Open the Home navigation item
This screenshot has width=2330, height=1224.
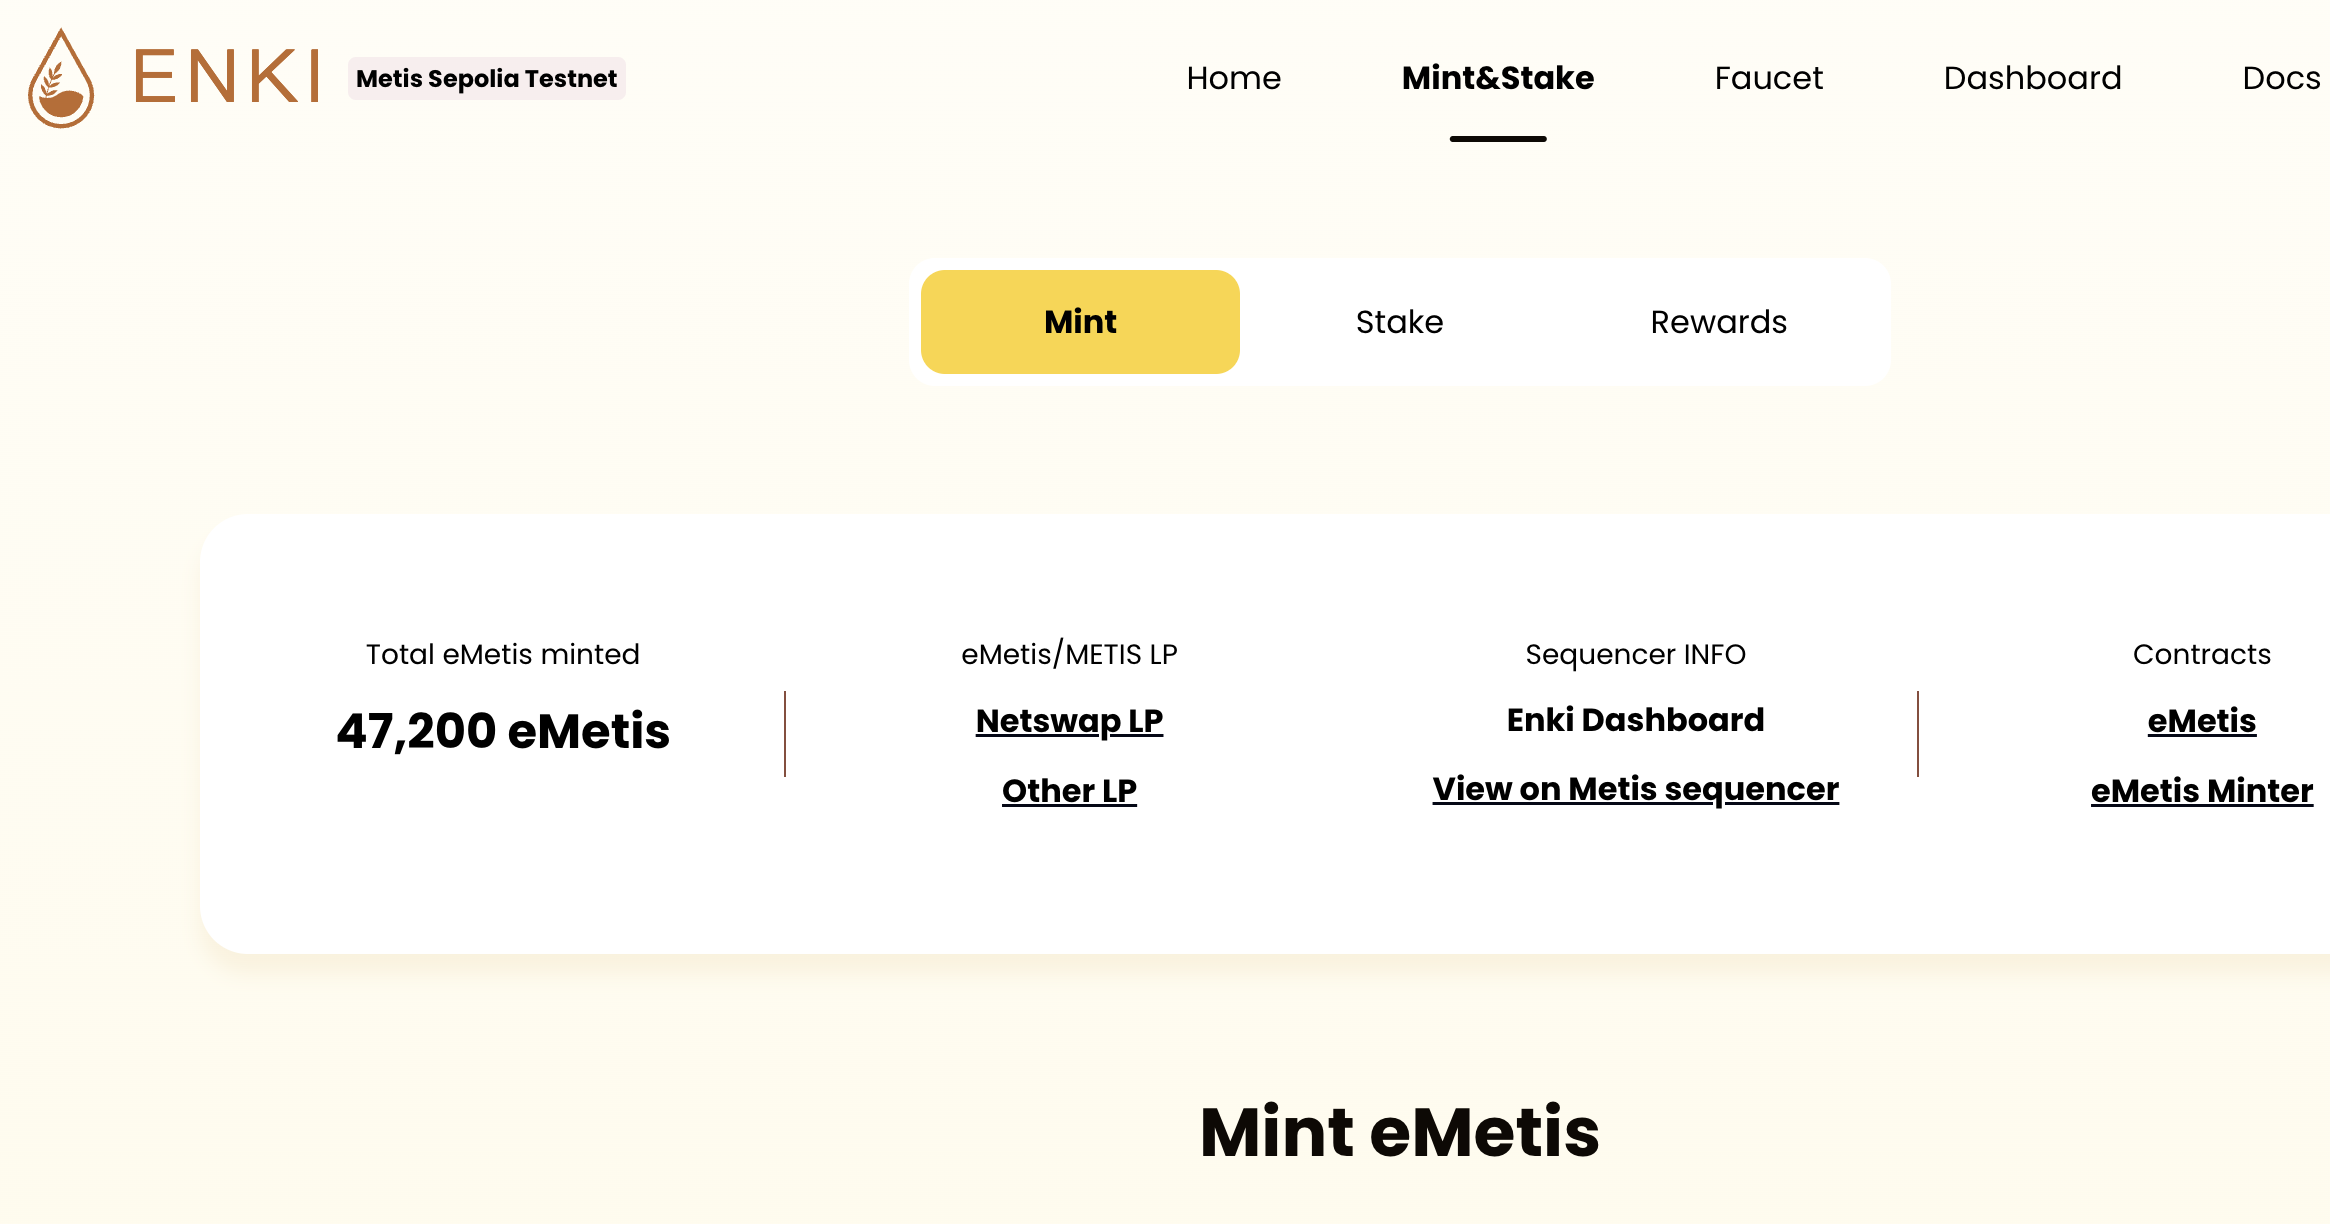coord(1234,78)
